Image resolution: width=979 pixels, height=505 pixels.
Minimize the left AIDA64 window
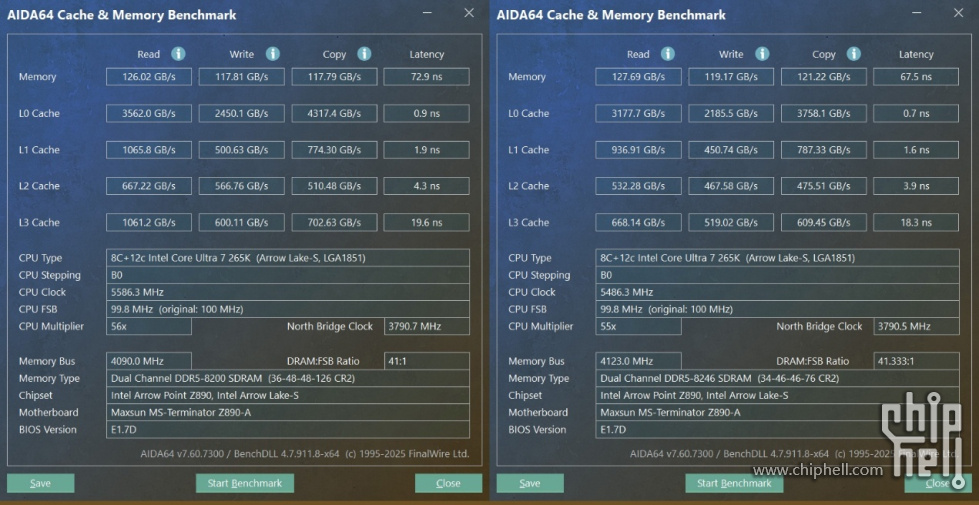click(x=428, y=13)
